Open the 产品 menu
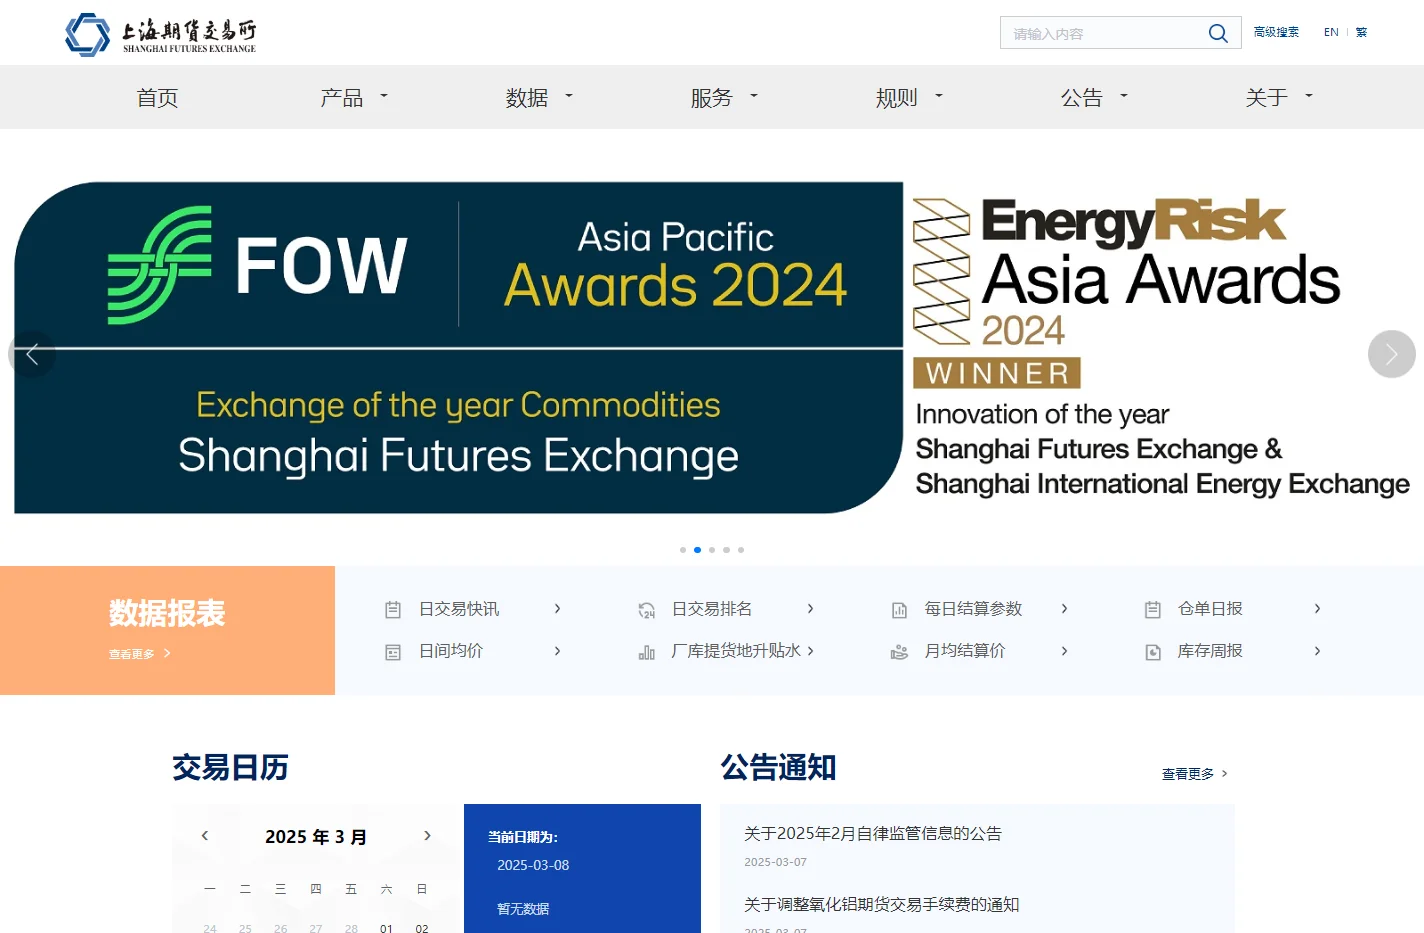The width and height of the screenshot is (1424, 933). coord(342,97)
